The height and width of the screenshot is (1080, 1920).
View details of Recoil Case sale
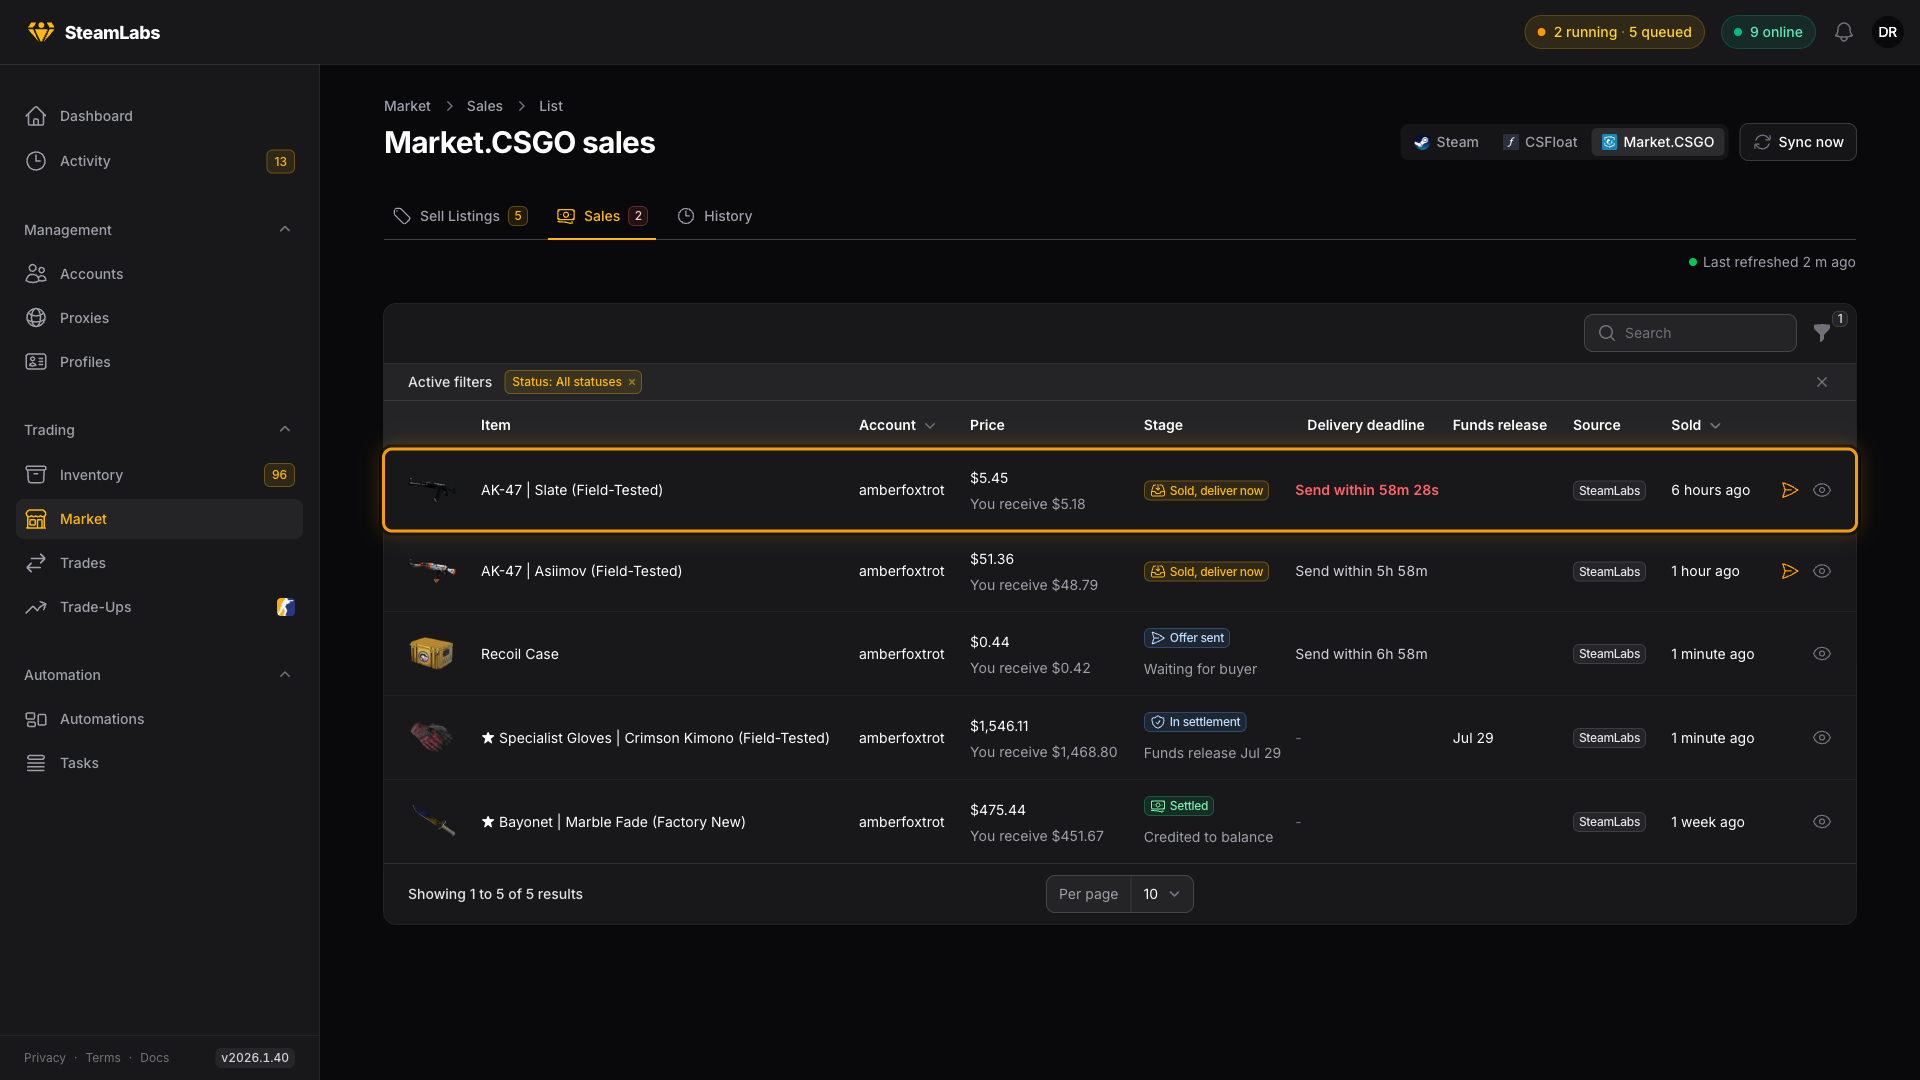1822,654
